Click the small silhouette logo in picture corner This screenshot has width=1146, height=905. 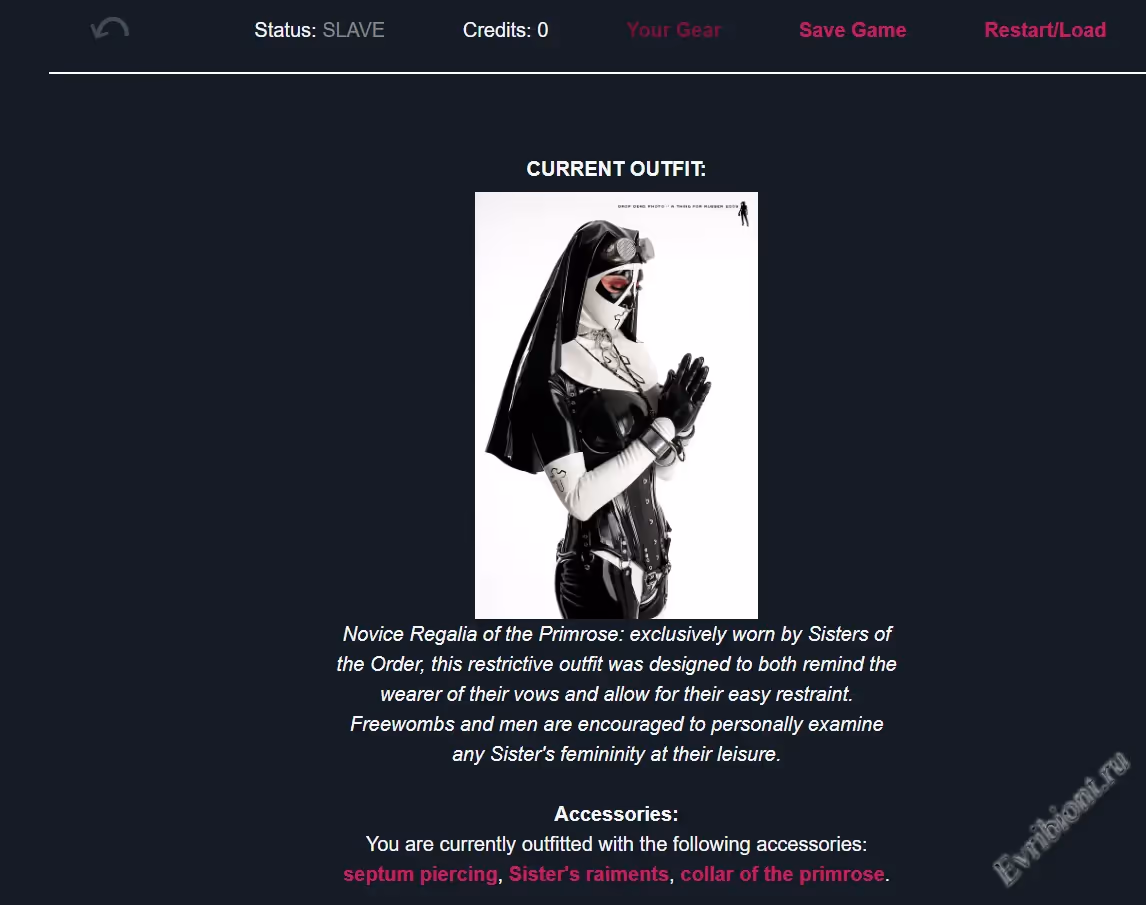click(x=744, y=213)
